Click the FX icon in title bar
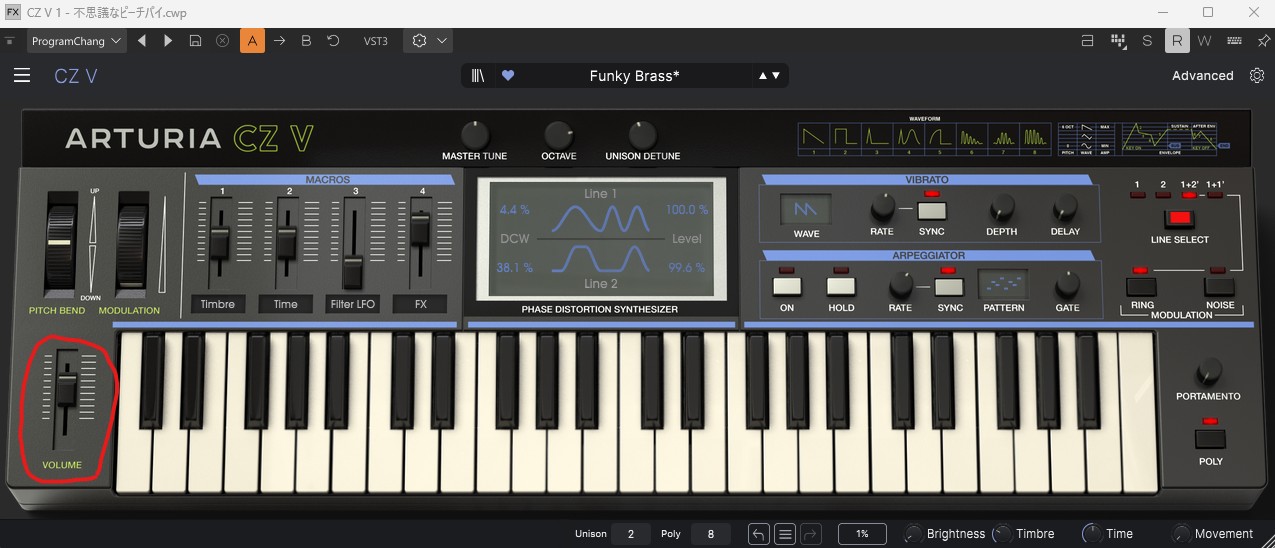 13,12
